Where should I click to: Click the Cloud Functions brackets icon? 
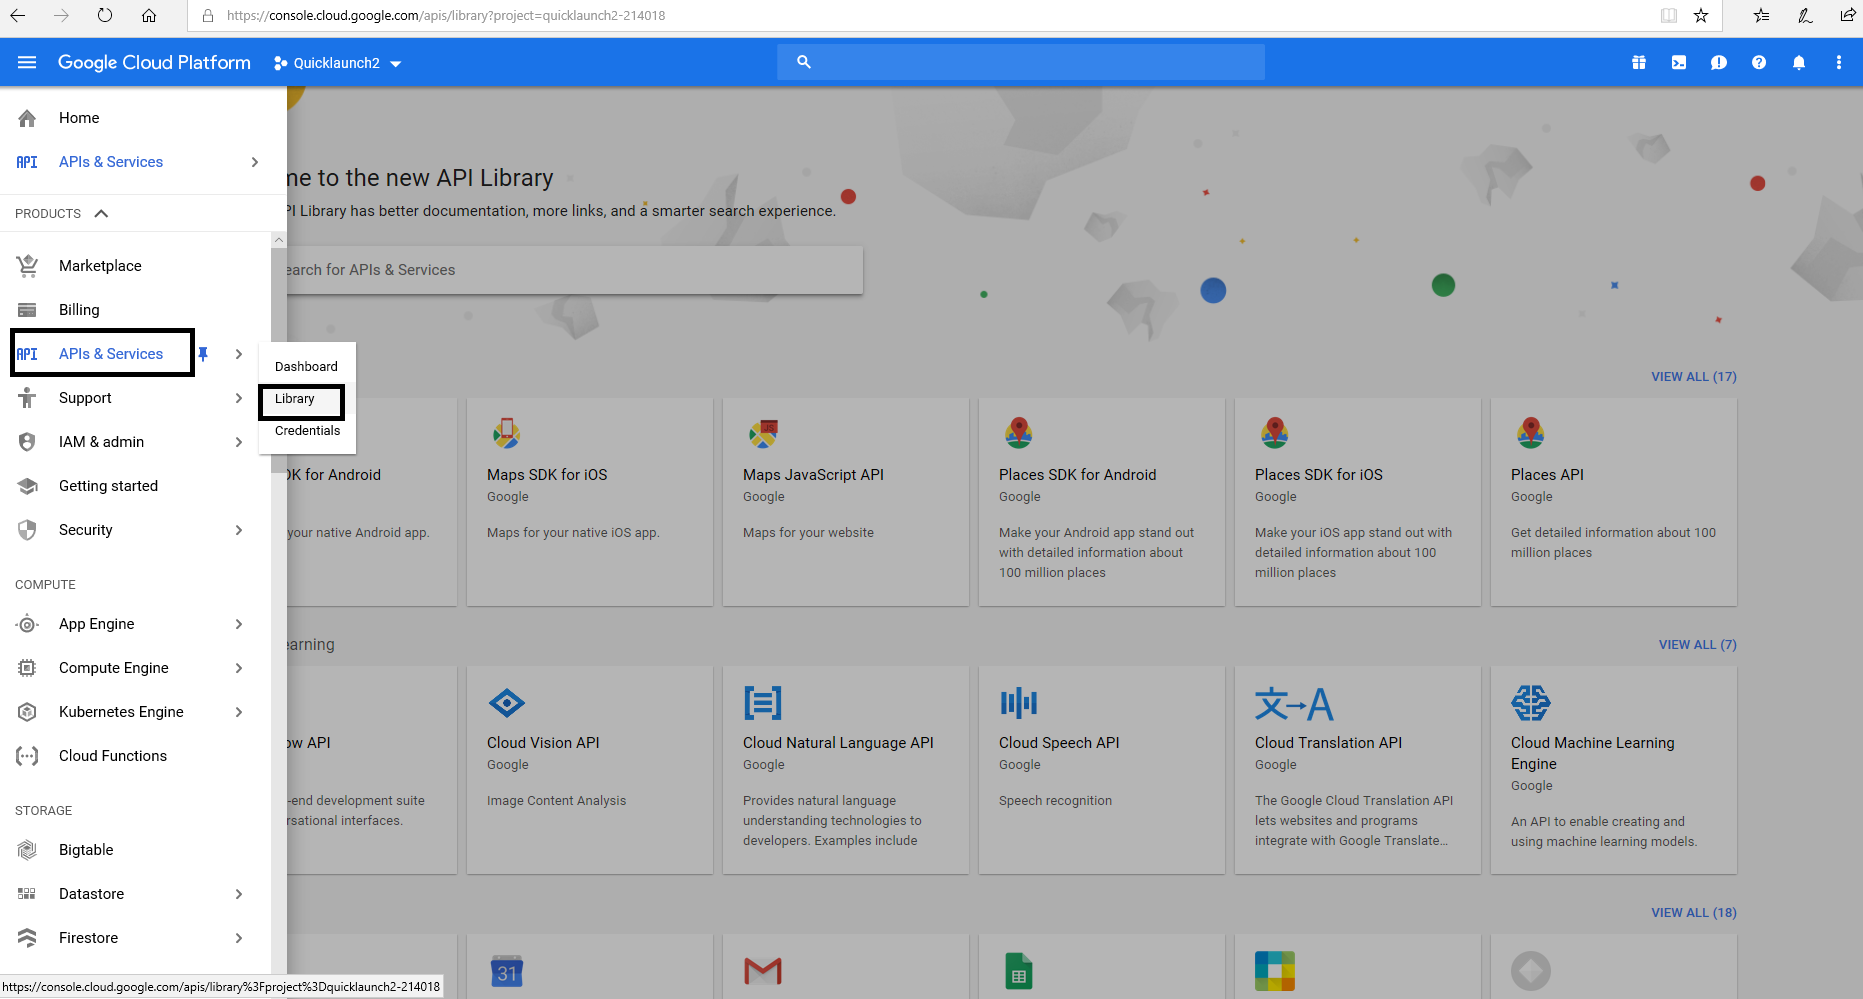tap(27, 756)
